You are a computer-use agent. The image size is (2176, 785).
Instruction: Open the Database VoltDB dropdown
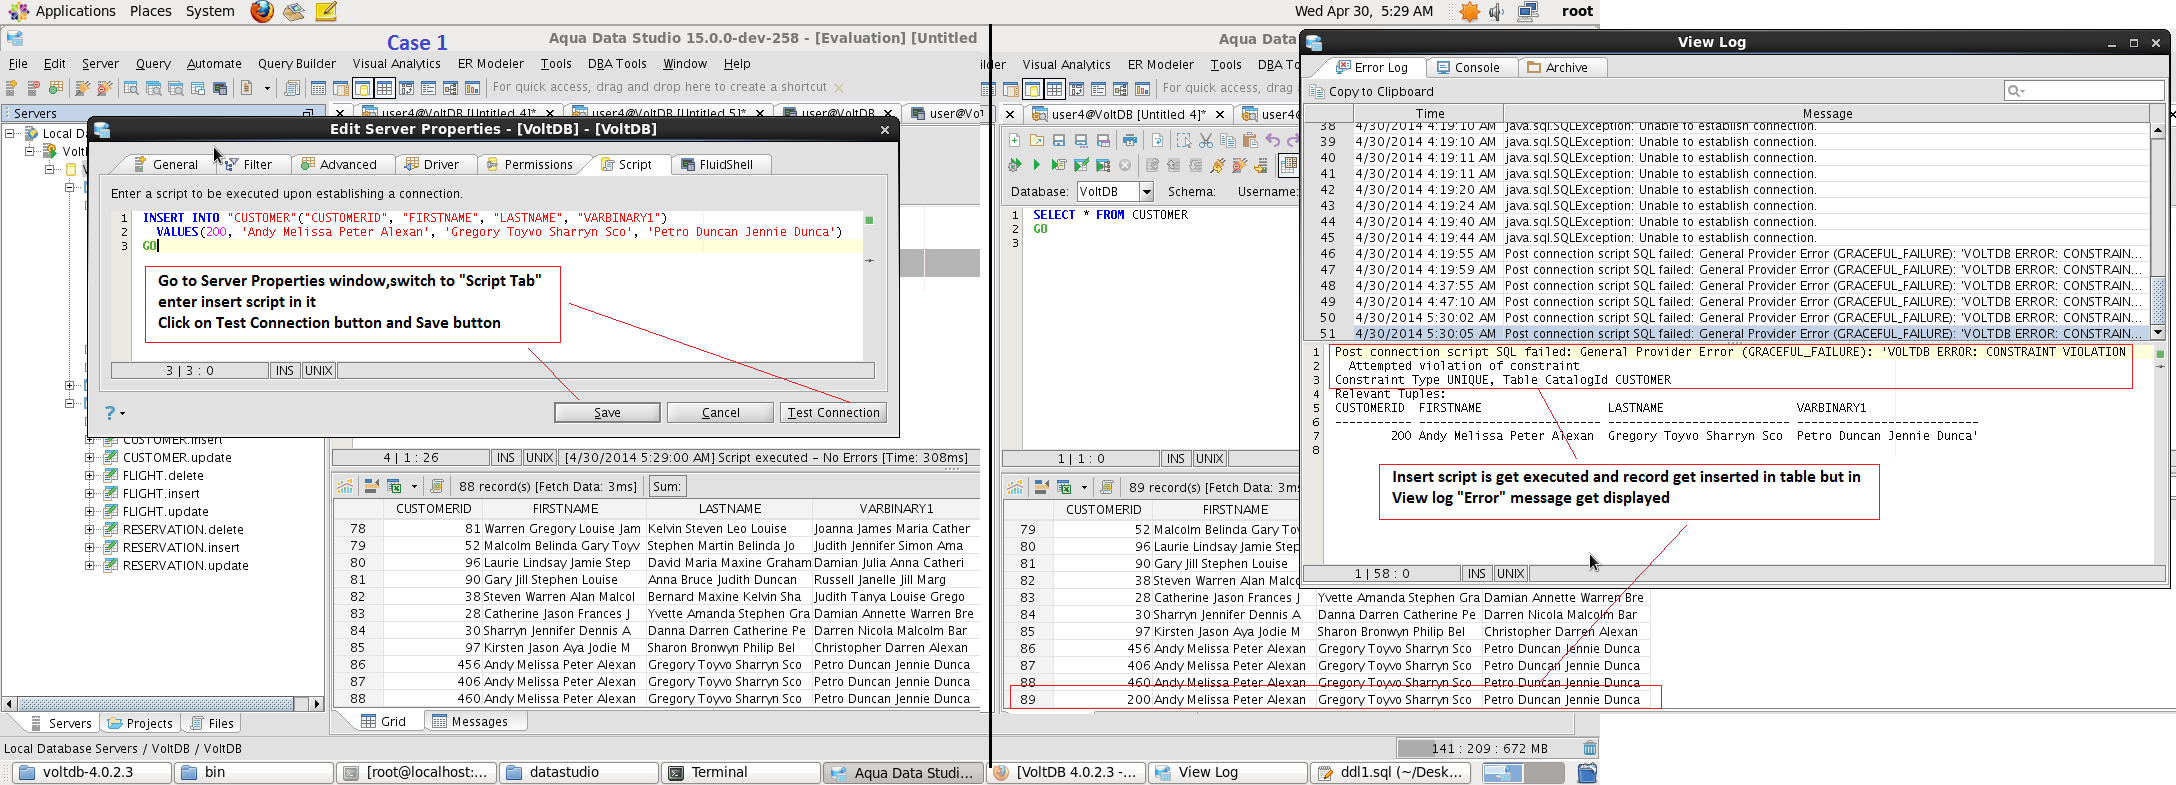point(1146,192)
